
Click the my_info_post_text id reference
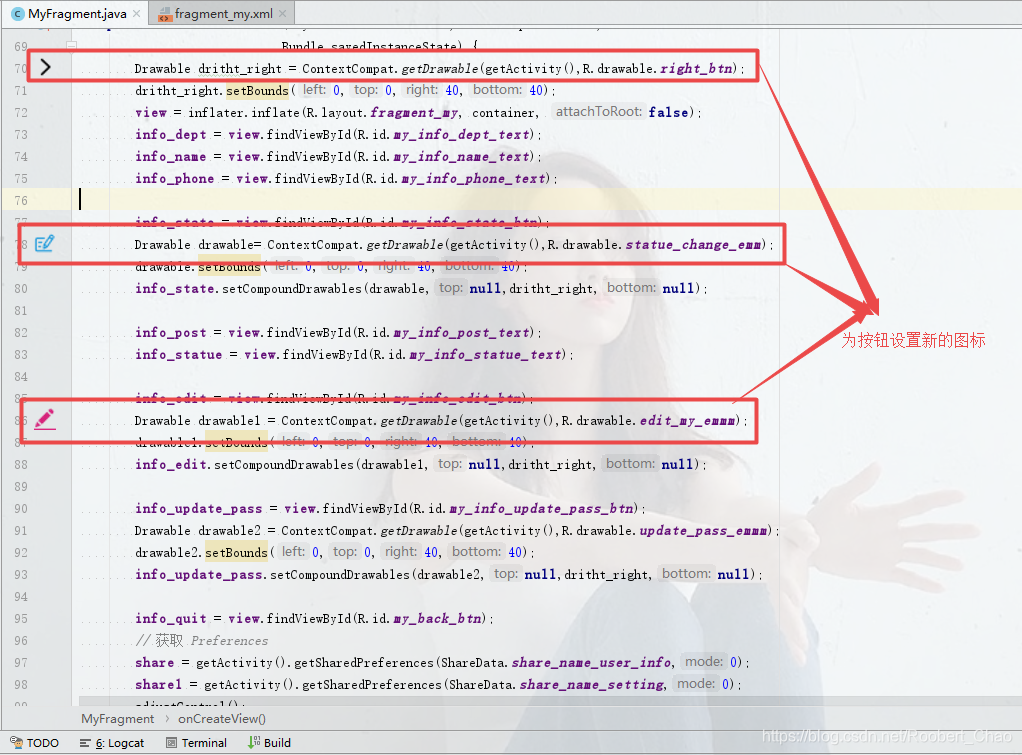coord(462,333)
